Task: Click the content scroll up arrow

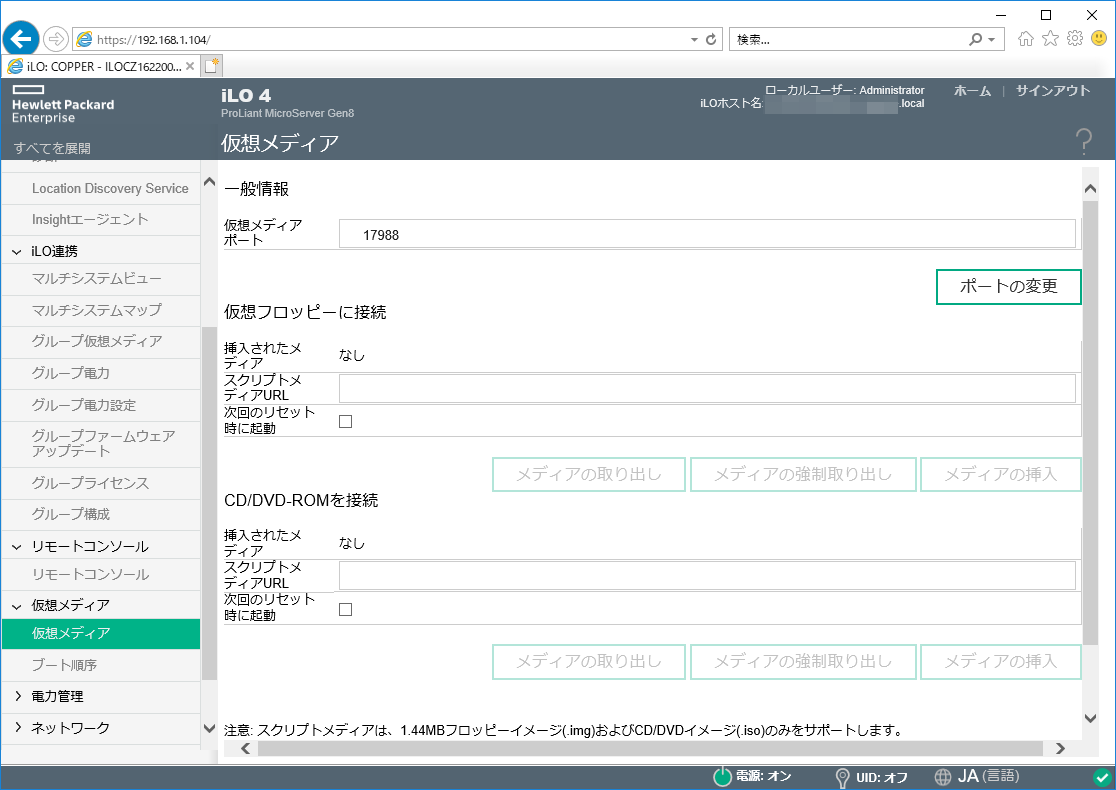Action: [x=1090, y=189]
